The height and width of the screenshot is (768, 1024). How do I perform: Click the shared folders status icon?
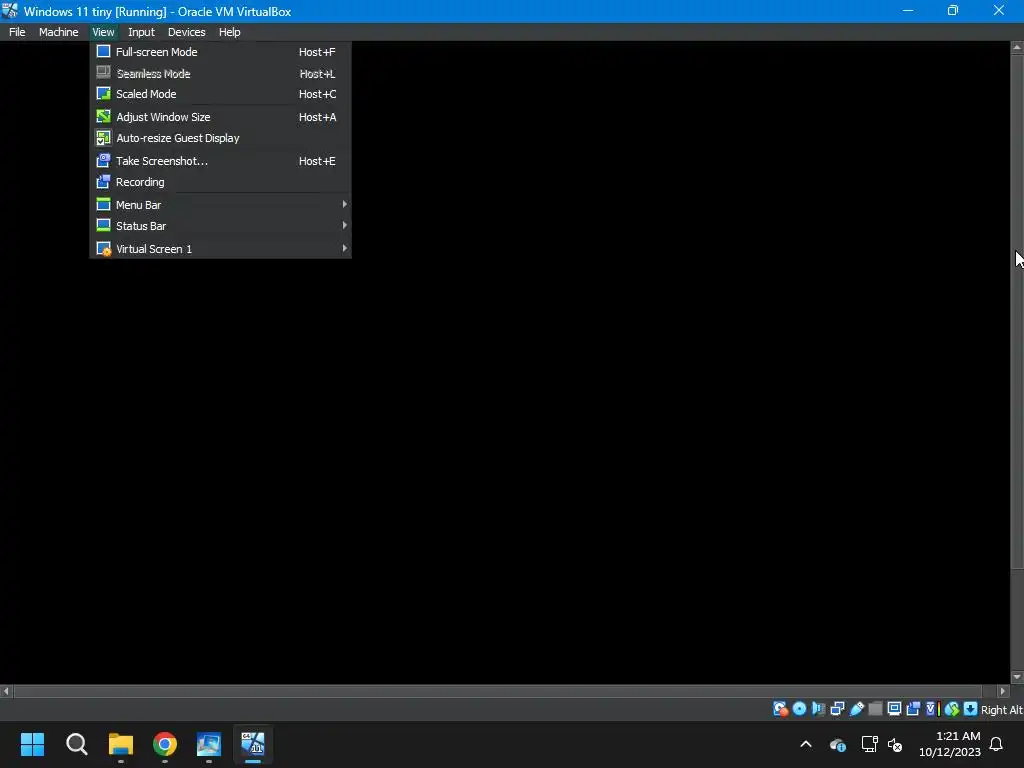(875, 709)
